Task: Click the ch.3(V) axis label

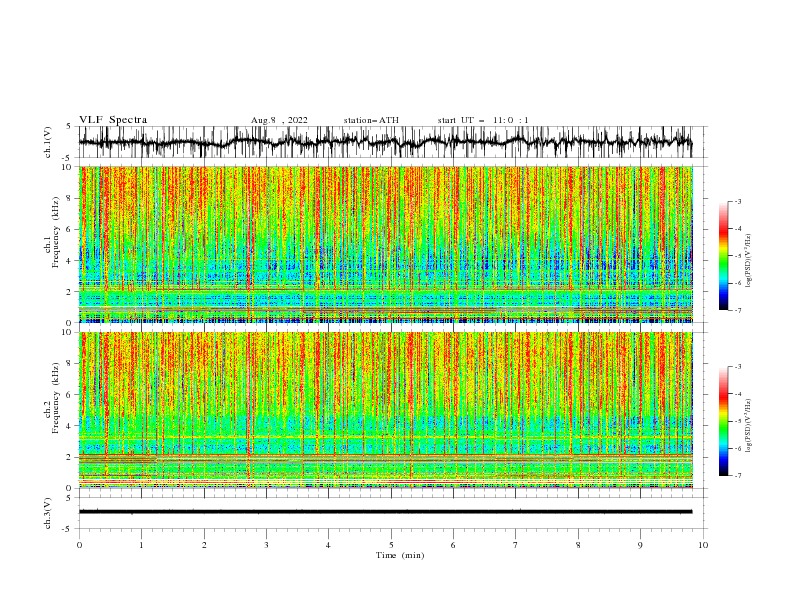Action: 48,513
